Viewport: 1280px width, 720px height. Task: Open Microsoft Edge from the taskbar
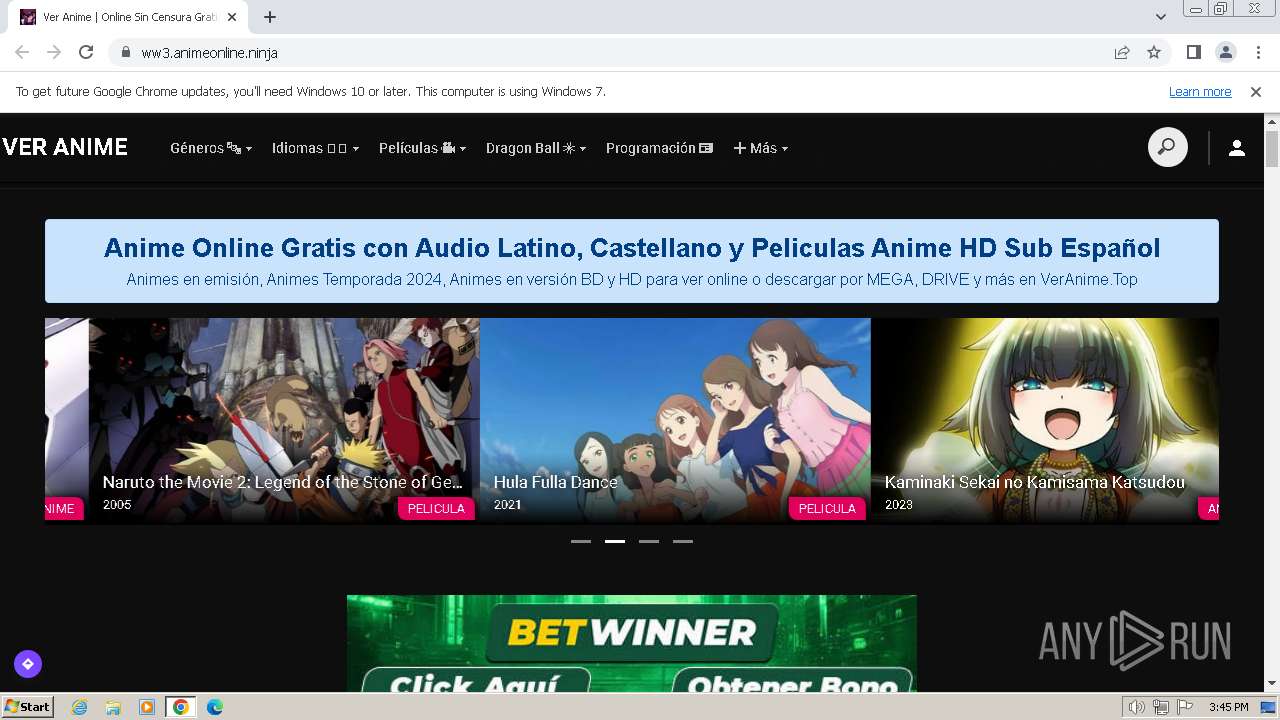215,707
